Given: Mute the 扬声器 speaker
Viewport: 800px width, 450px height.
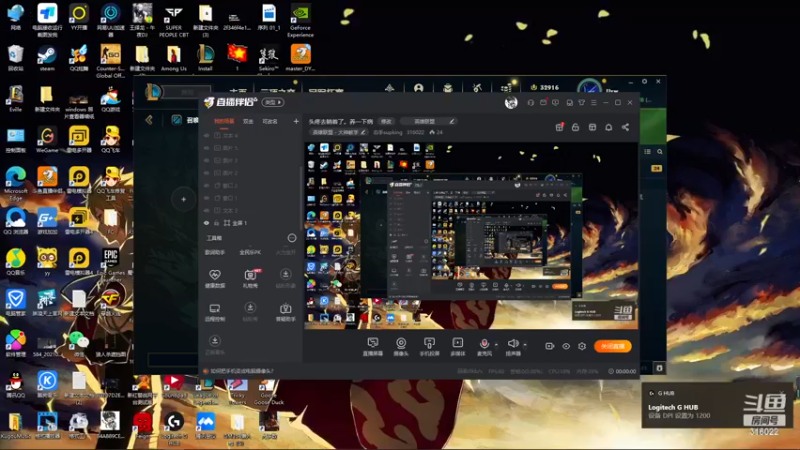Looking at the screenshot, I should coord(513,346).
